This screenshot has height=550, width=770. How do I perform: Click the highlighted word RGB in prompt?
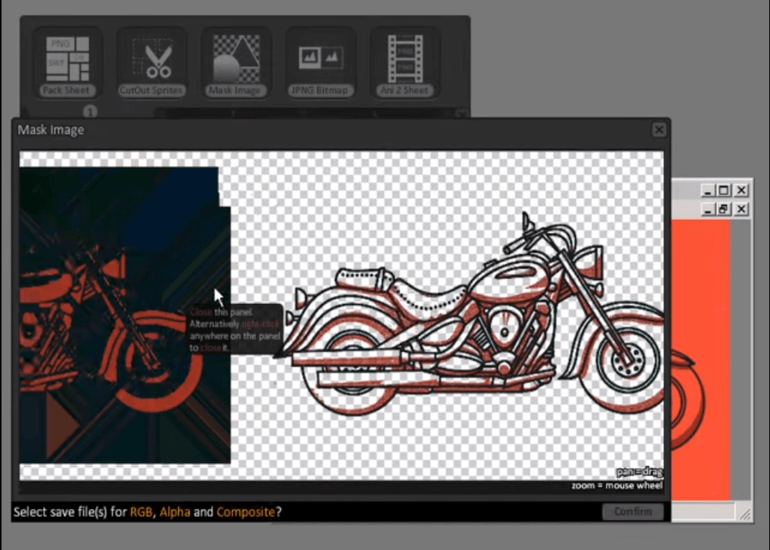141,512
